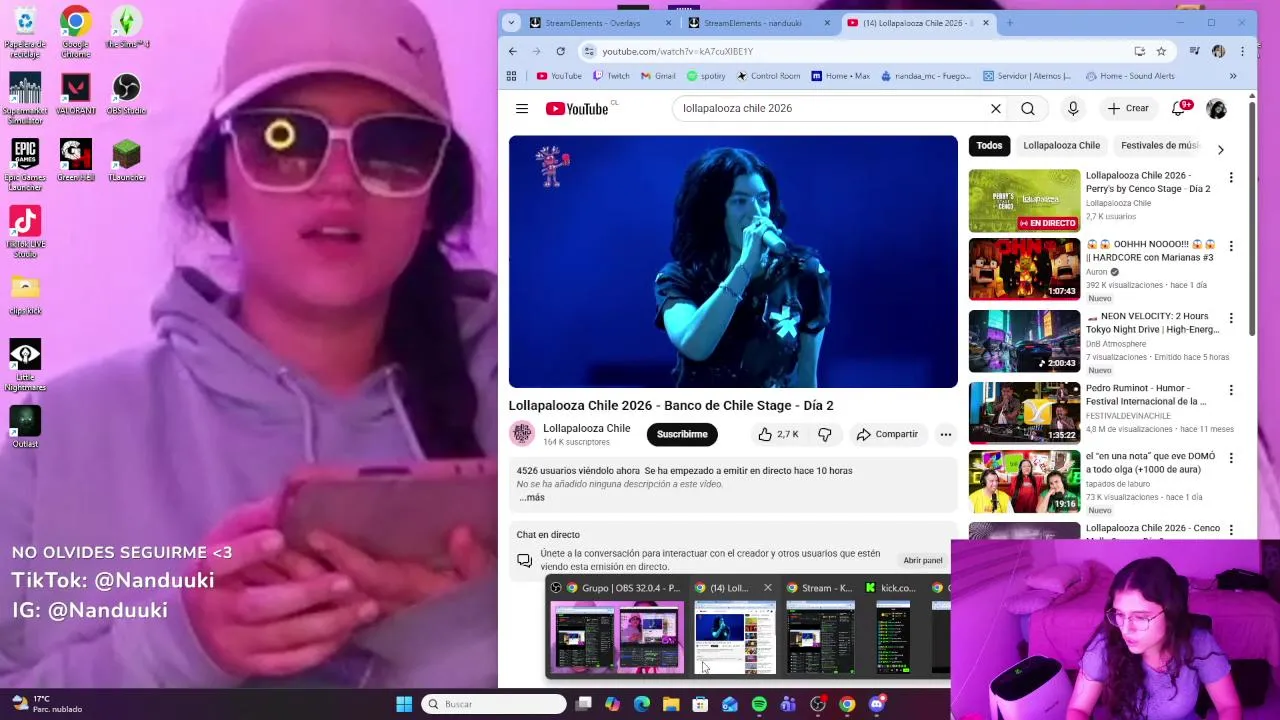This screenshot has height=720, width=1280.
Task: Open Discord from the taskbar
Action: click(x=877, y=704)
